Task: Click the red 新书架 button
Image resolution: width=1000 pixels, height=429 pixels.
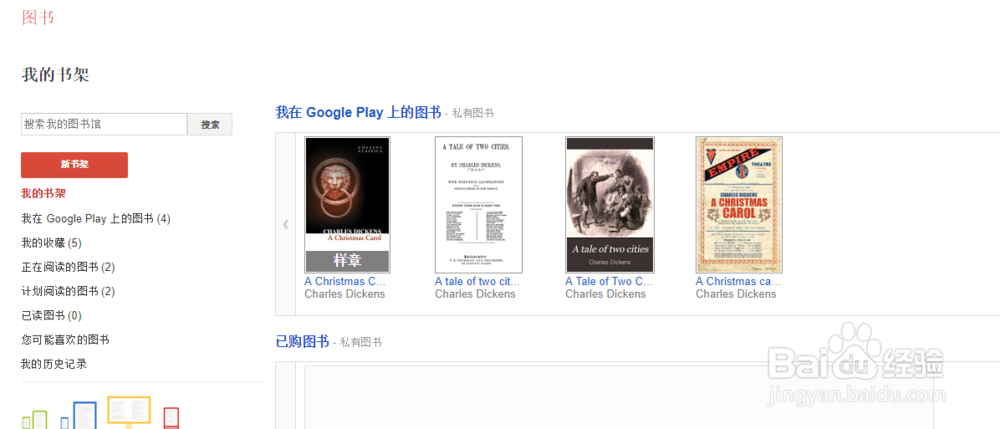Action: tap(75, 164)
